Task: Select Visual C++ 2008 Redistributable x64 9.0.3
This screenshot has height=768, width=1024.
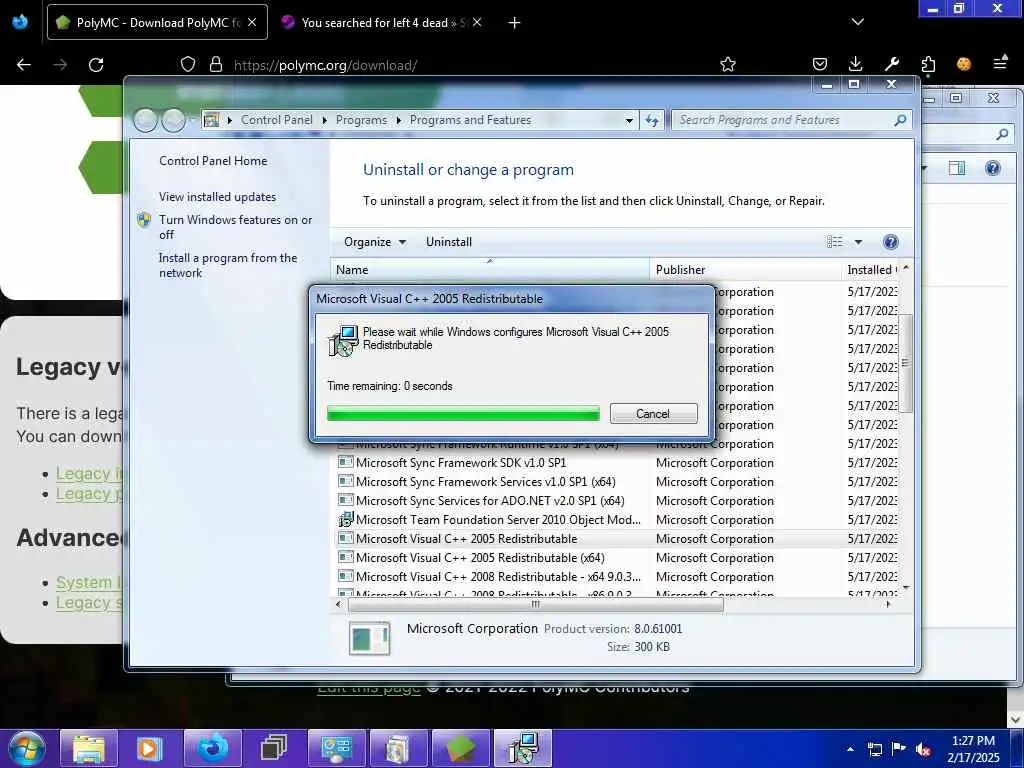Action: (498, 577)
